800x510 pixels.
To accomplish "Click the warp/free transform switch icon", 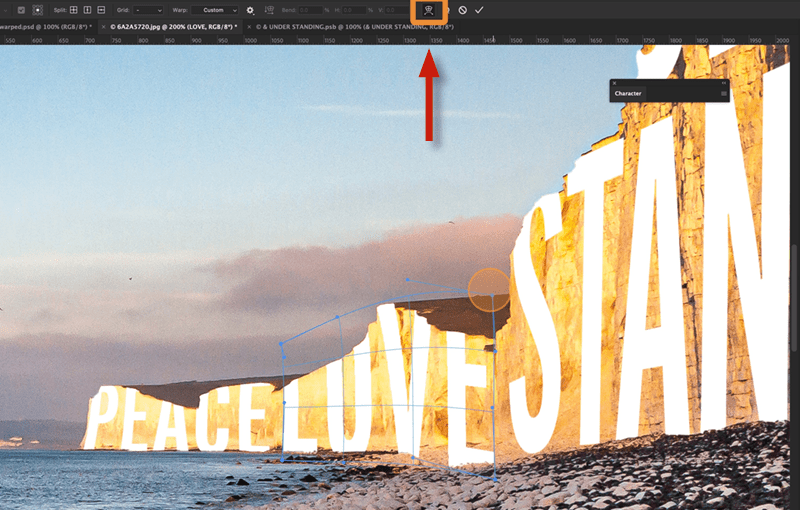I will (429, 9).
